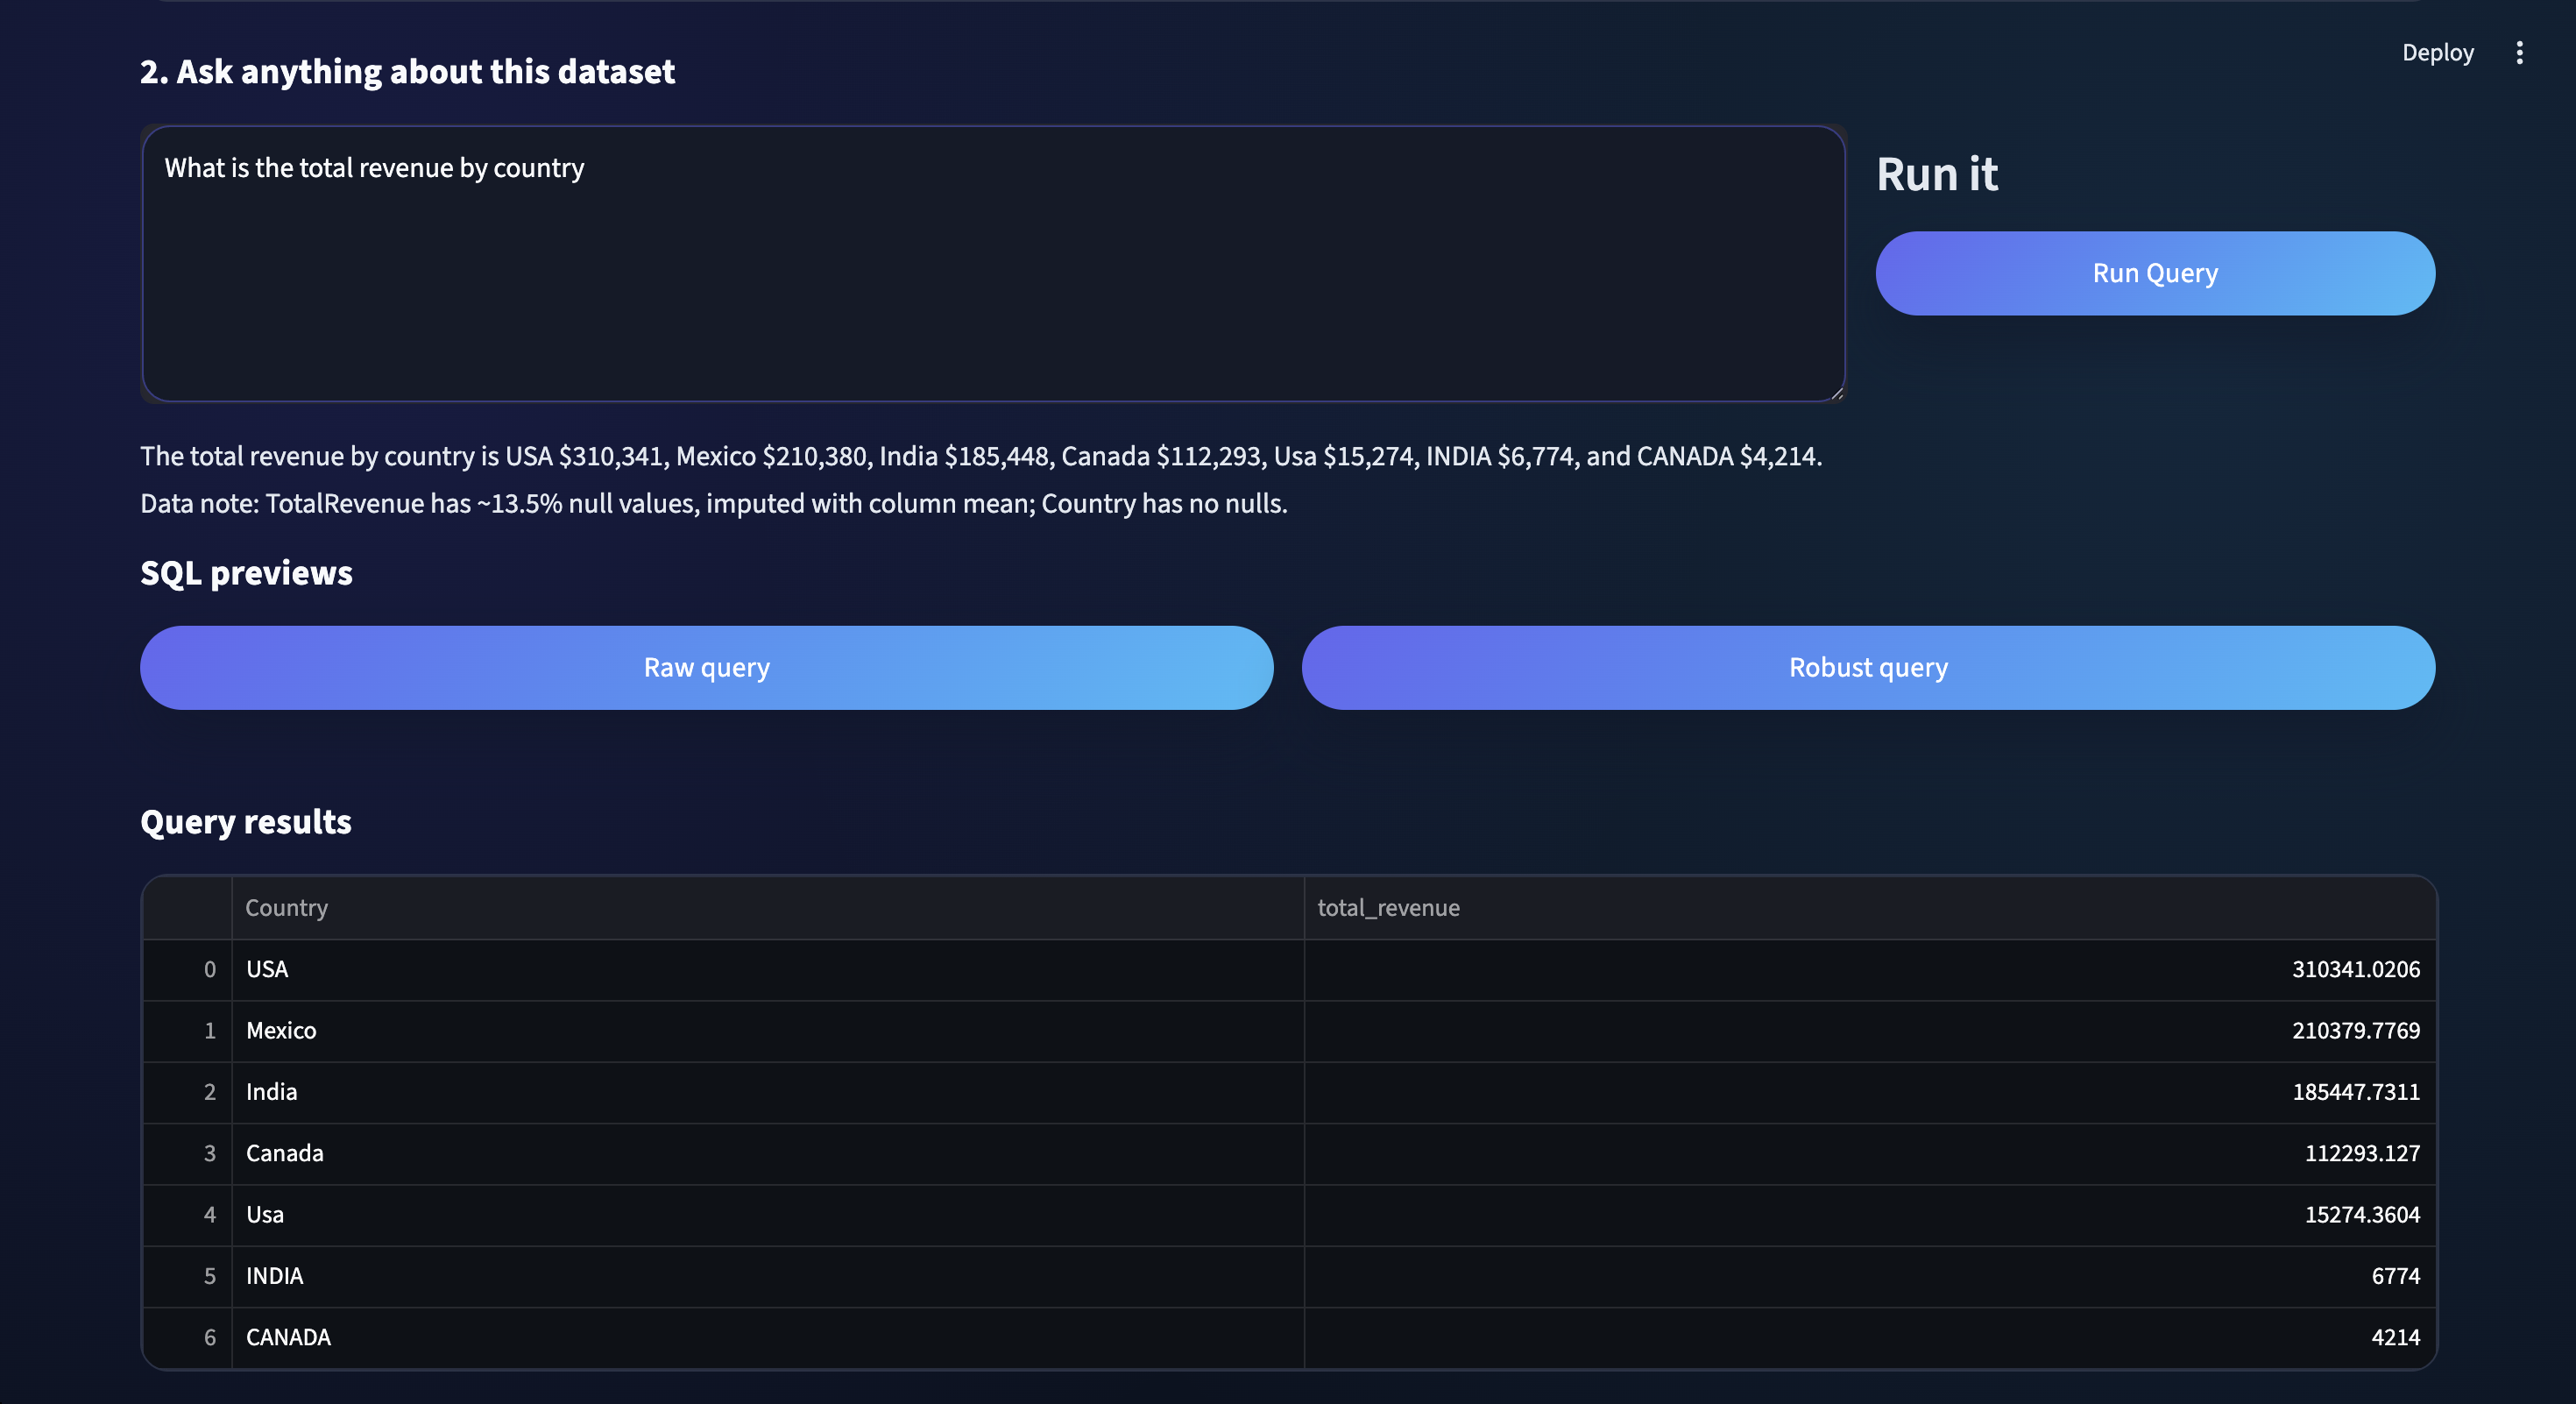
Task: Click the Canada country cell
Action: (767, 1153)
